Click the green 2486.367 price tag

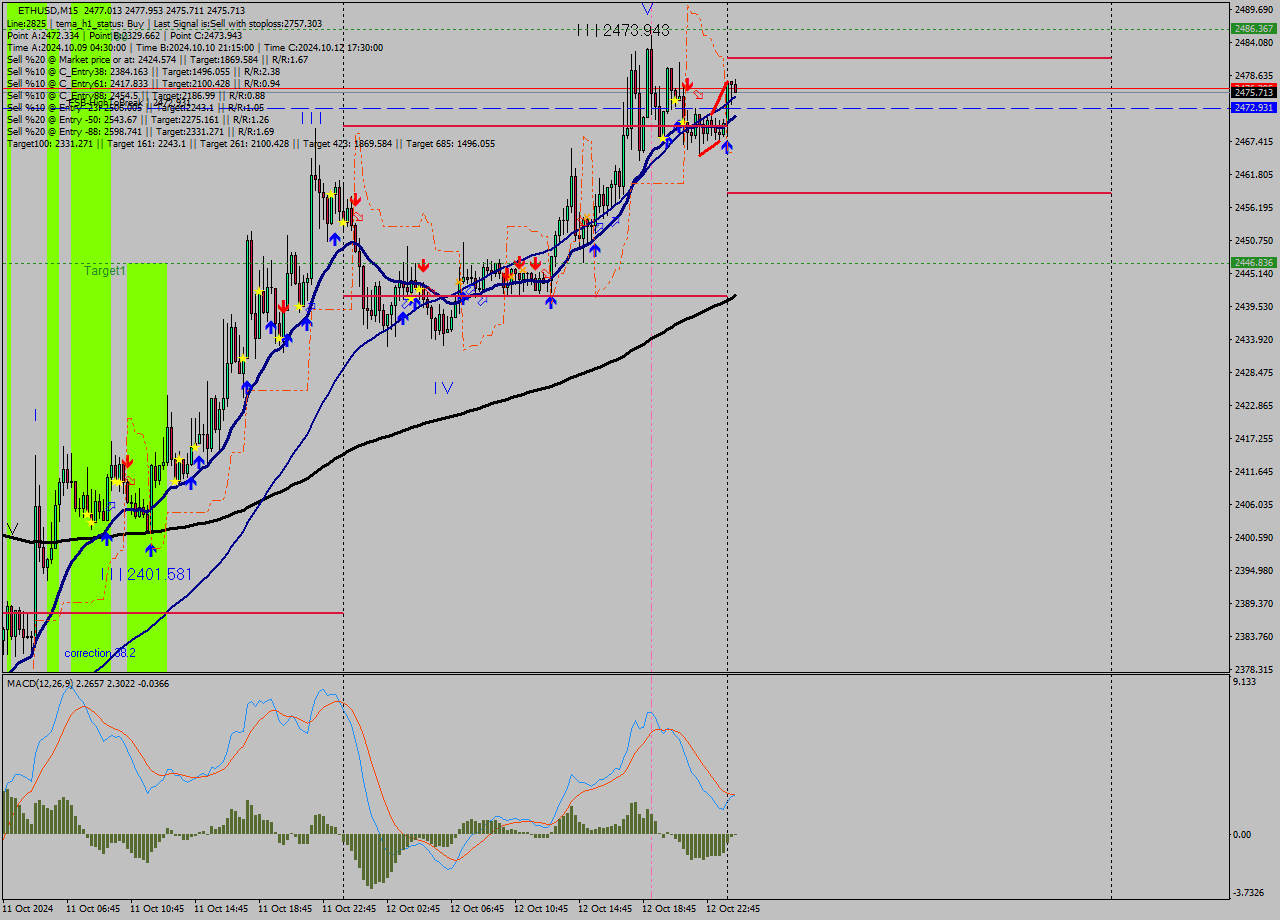click(1254, 29)
